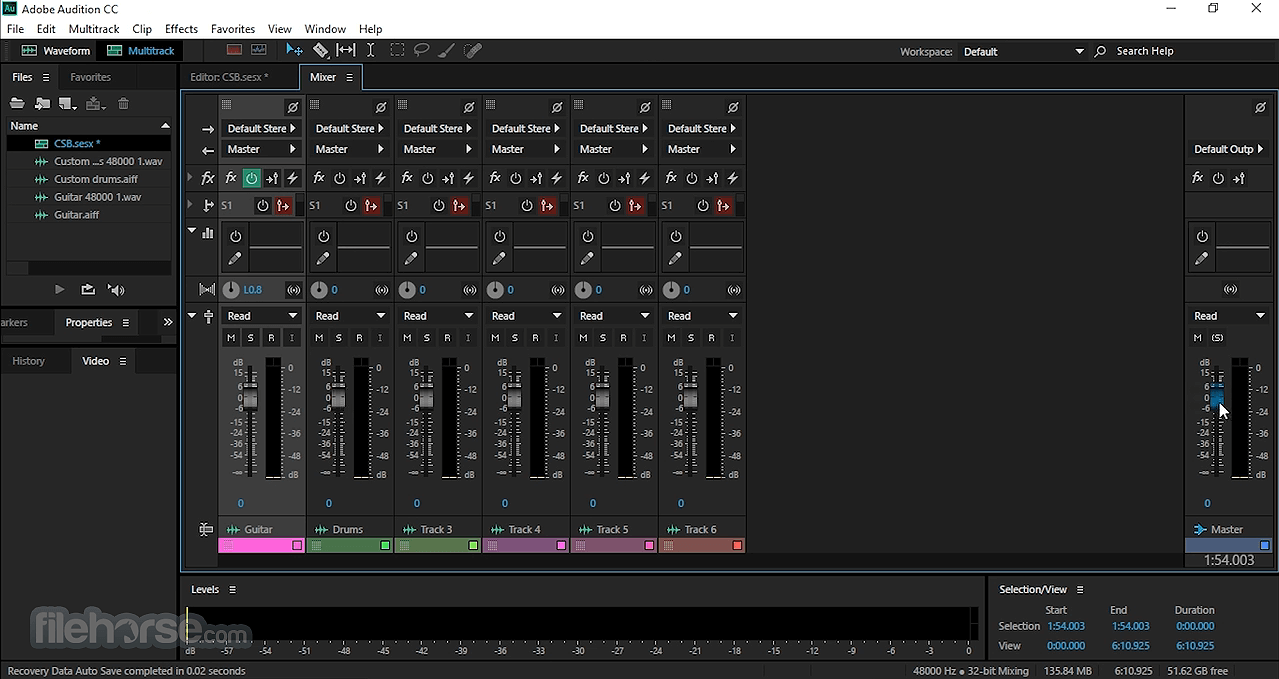Image resolution: width=1279 pixels, height=679 pixels.
Task: Show the Spectral Pitch Display
Action: coord(259,50)
